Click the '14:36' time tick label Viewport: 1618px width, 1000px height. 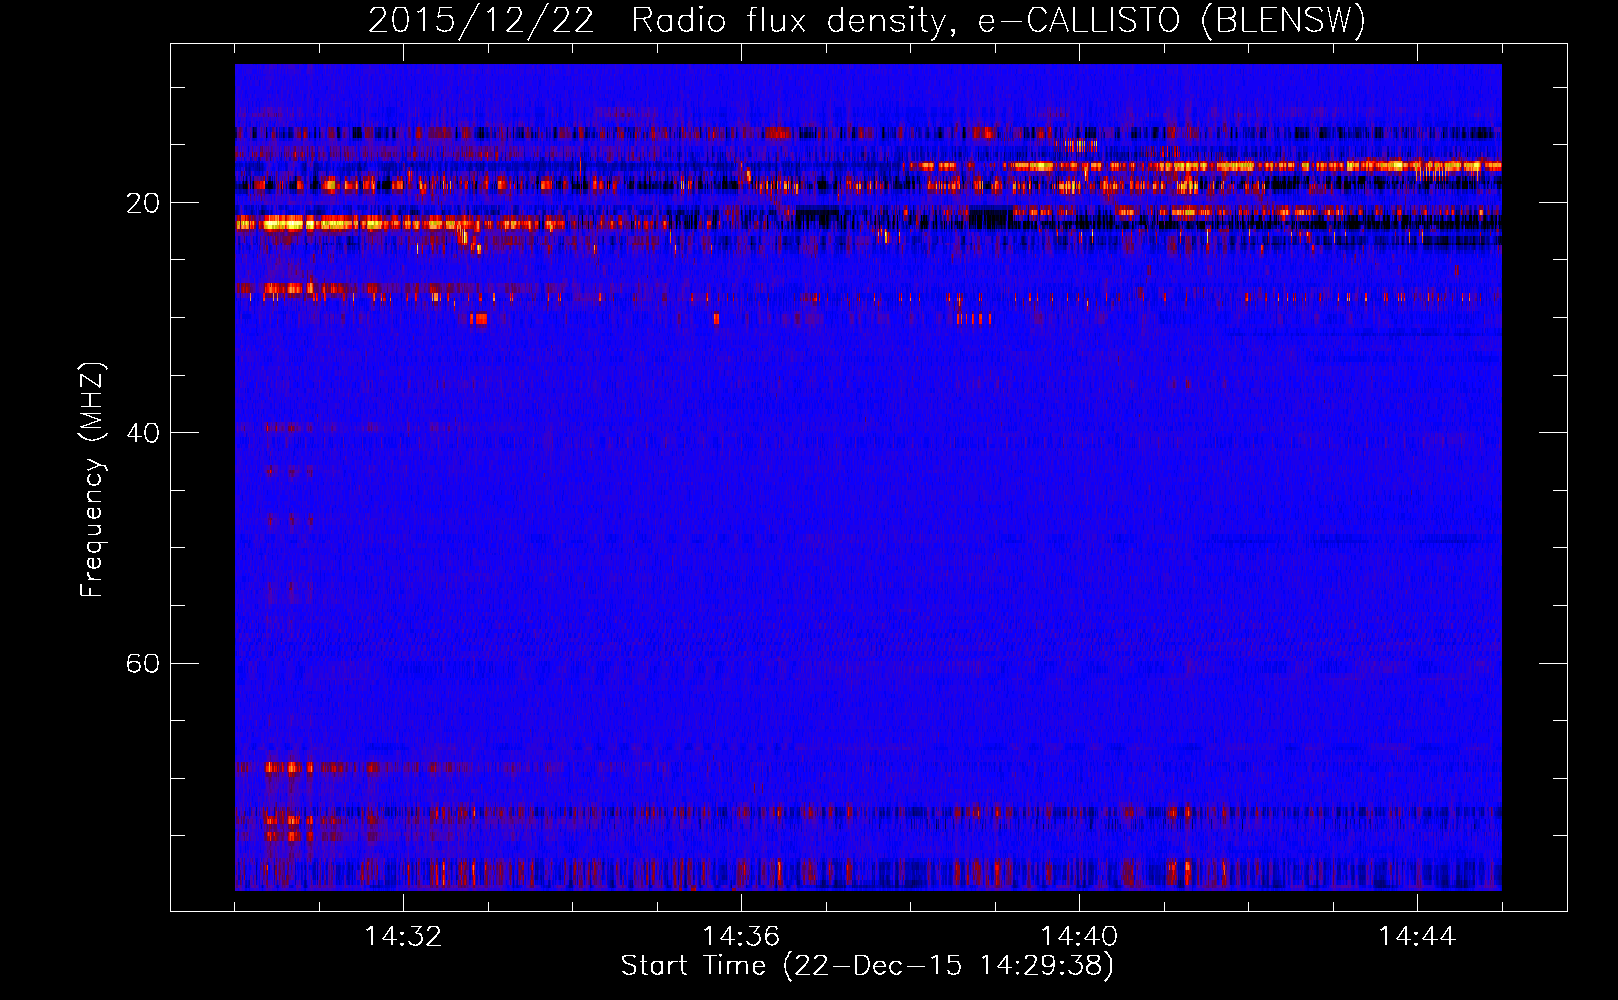[x=741, y=937]
